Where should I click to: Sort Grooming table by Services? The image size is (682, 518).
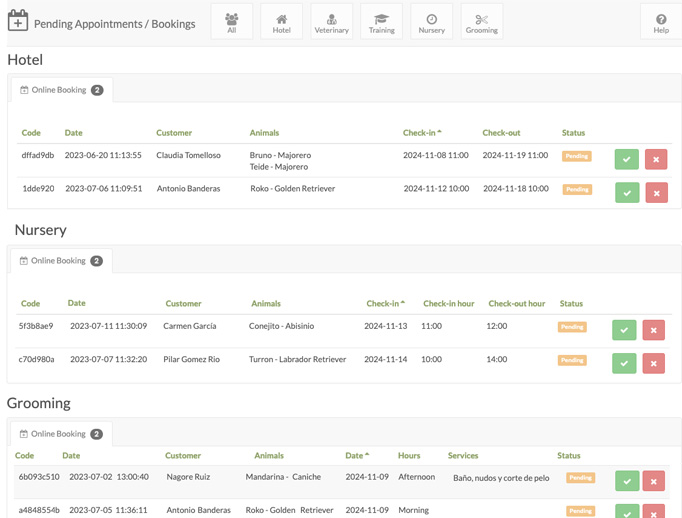coord(463,455)
